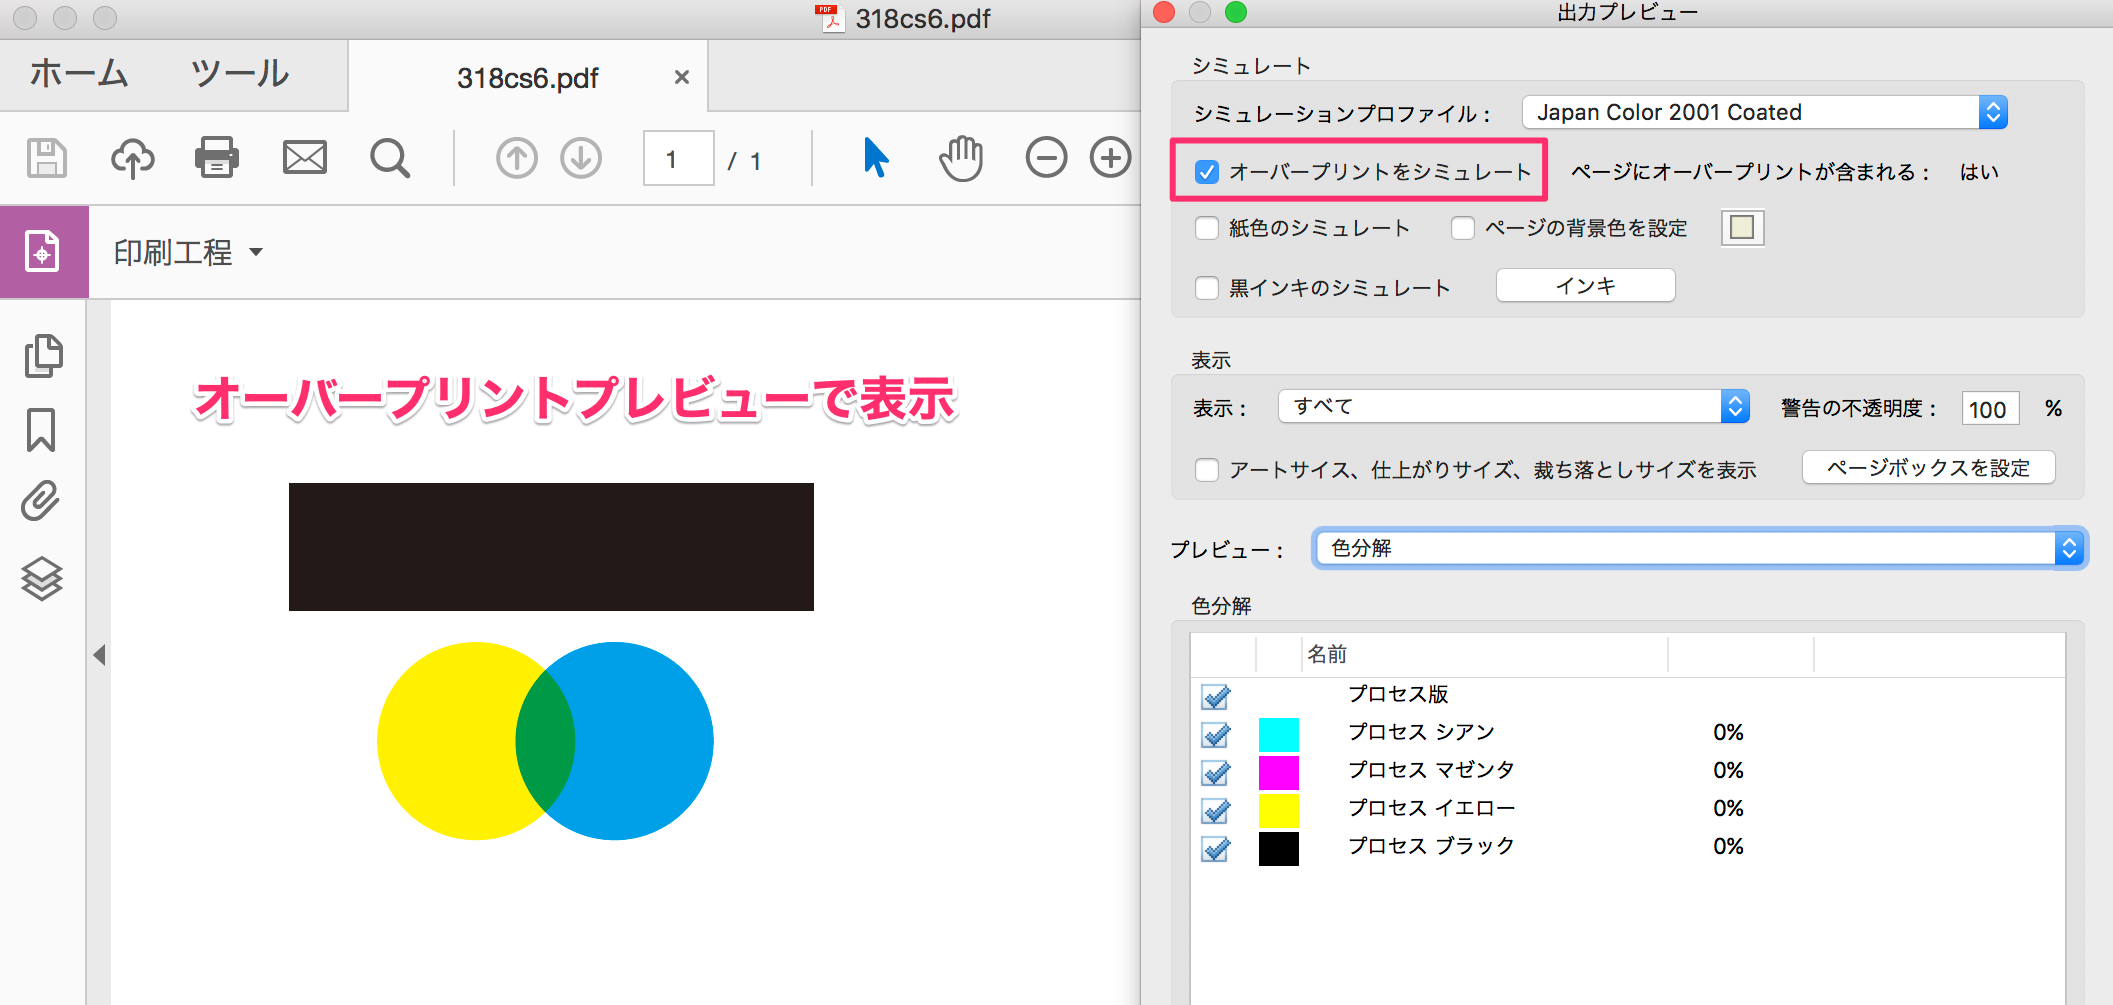The height and width of the screenshot is (1005, 2113).
Task: Disable オーバープリントをシミュレート checkbox
Action: 1207,171
